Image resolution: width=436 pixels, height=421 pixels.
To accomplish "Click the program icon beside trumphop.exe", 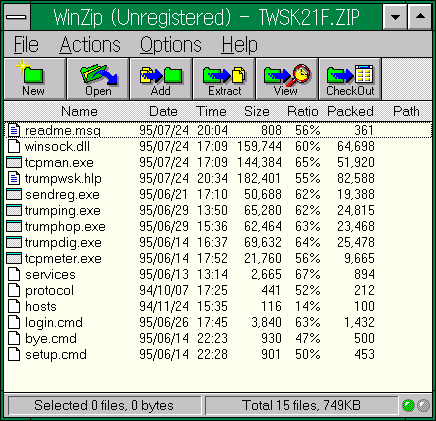I will (14, 226).
